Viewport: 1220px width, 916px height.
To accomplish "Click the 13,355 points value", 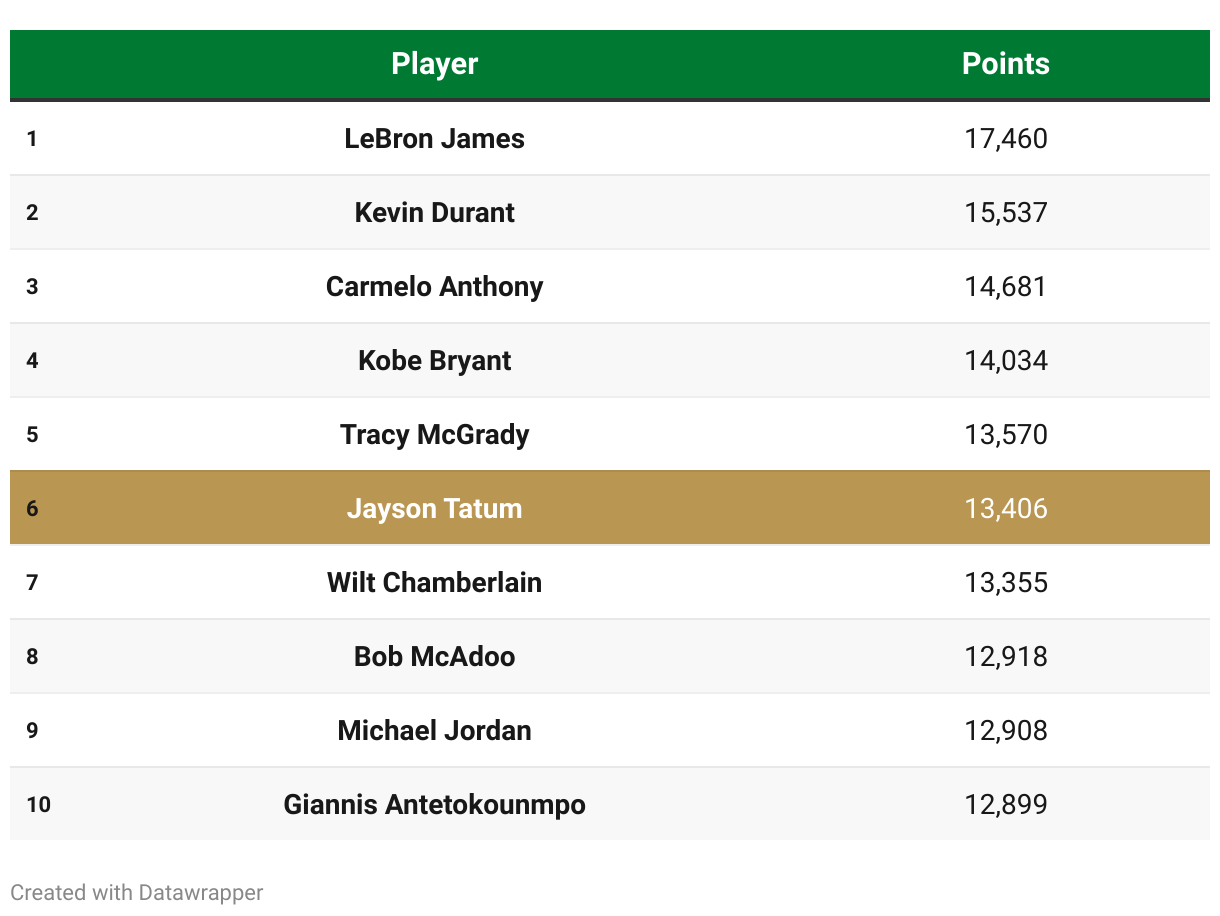I will point(1006,582).
